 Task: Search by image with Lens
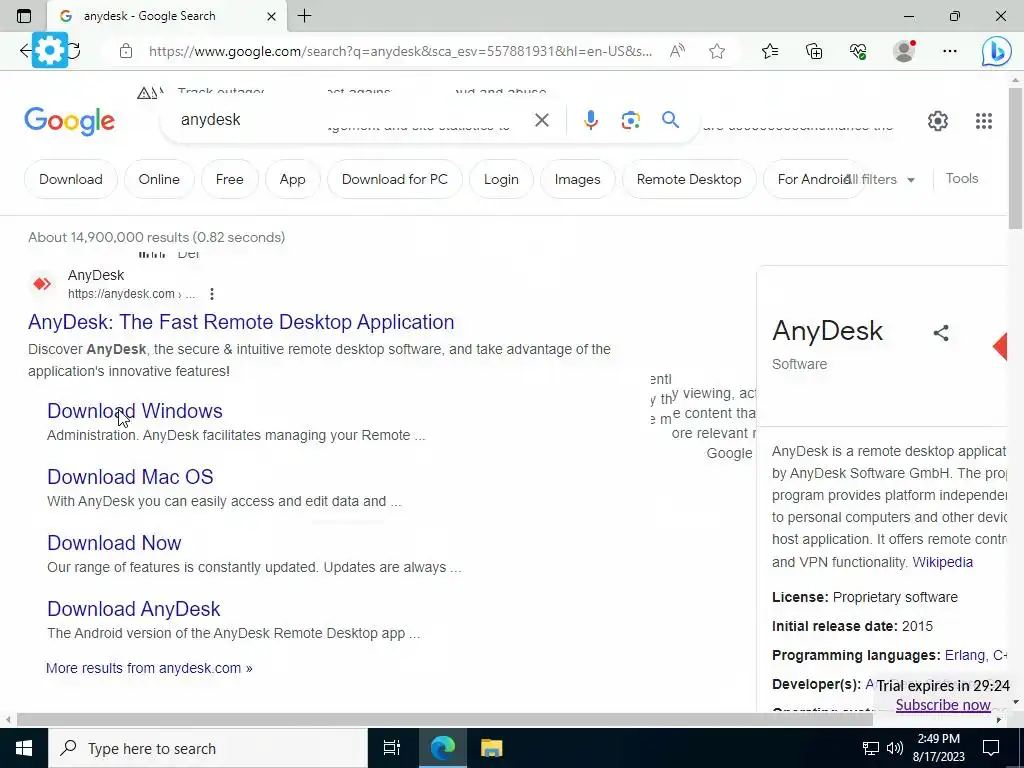point(630,120)
